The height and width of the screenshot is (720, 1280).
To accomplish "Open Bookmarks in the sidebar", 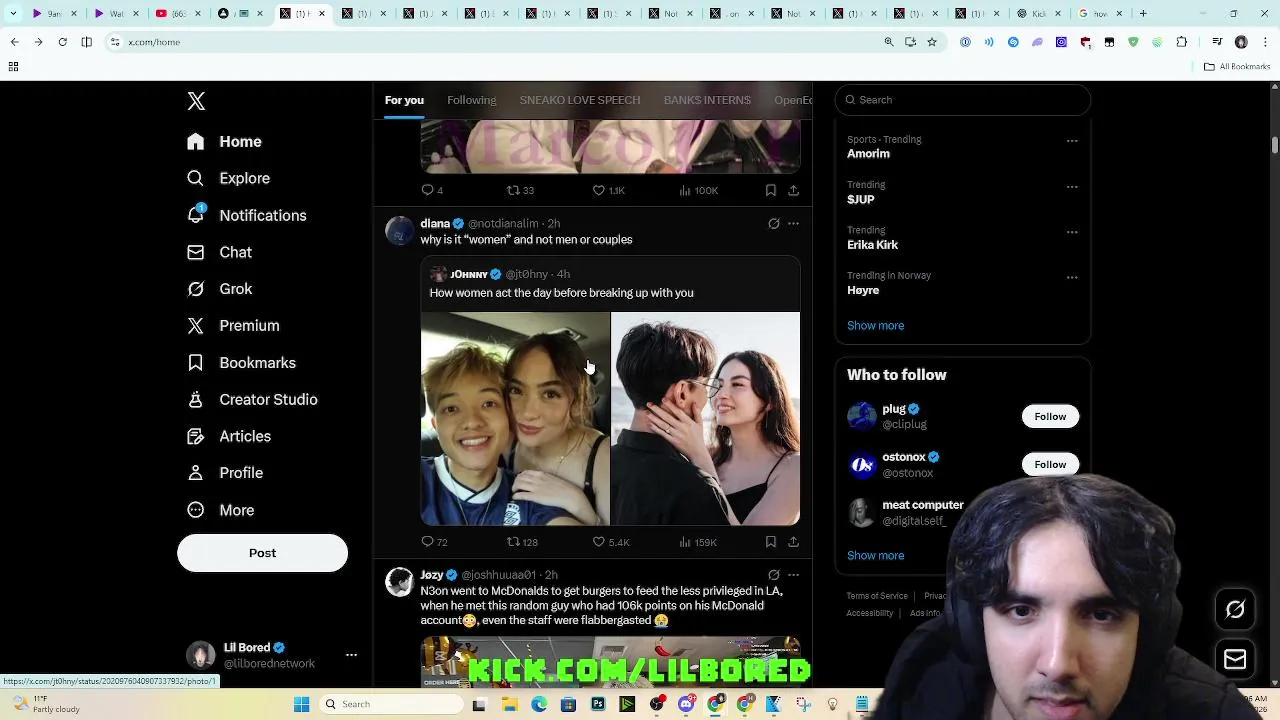I will pyautogui.click(x=241, y=363).
